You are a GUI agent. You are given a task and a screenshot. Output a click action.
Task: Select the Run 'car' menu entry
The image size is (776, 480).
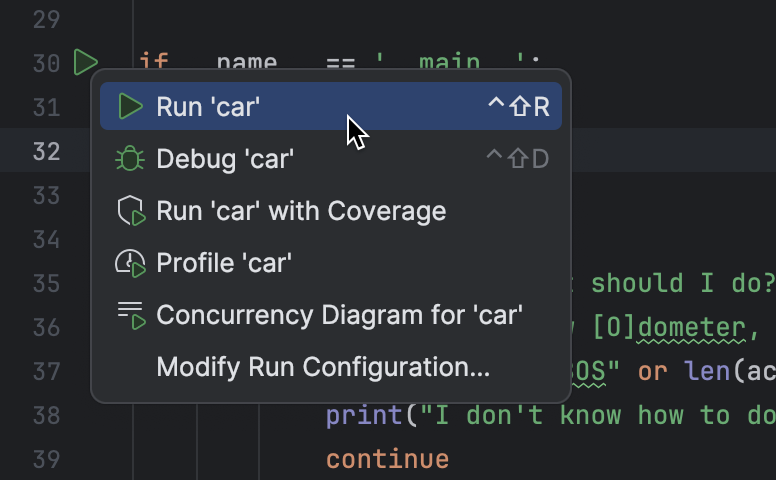208,107
